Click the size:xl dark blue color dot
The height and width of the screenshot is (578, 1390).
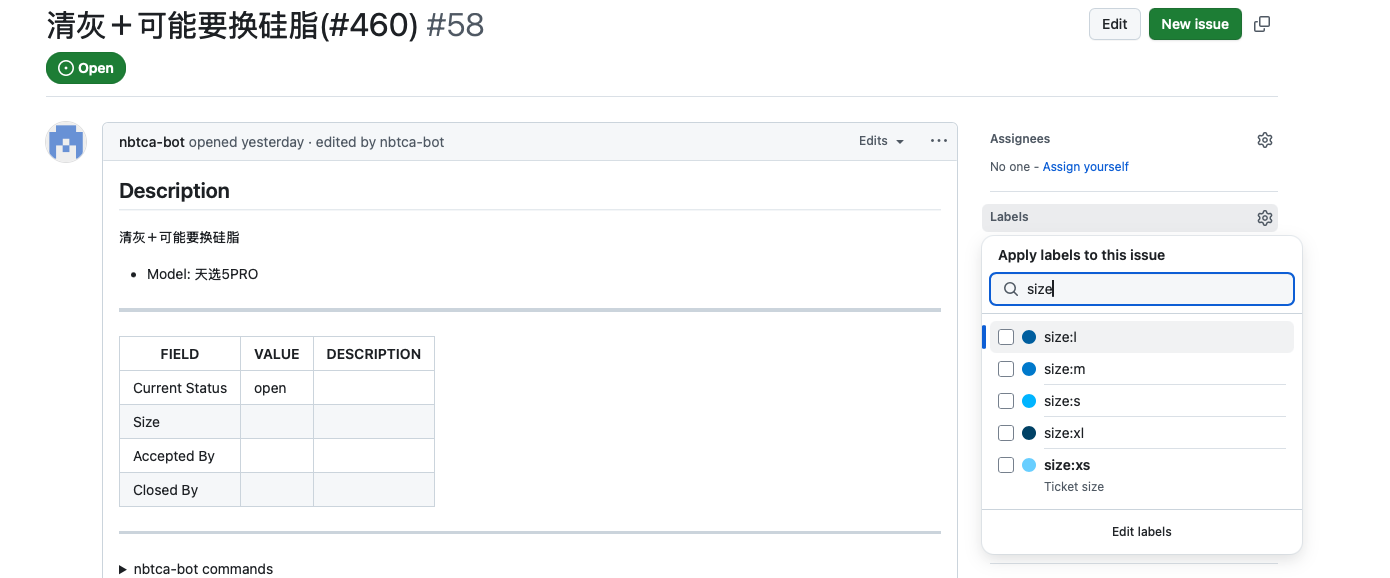(1029, 433)
